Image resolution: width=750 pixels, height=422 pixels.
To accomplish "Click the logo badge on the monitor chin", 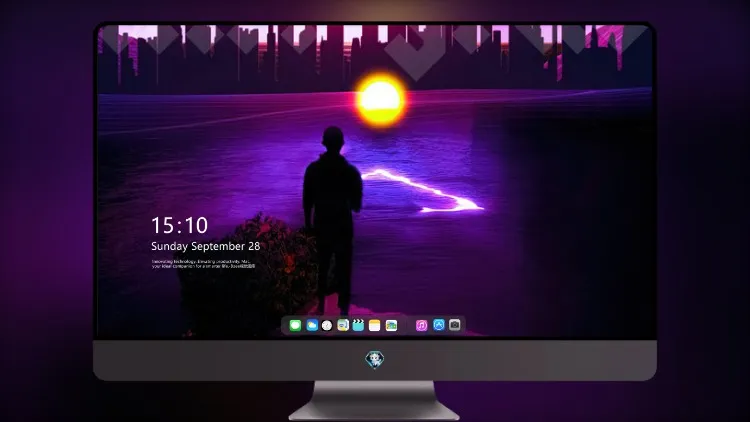I will [x=375, y=360].
